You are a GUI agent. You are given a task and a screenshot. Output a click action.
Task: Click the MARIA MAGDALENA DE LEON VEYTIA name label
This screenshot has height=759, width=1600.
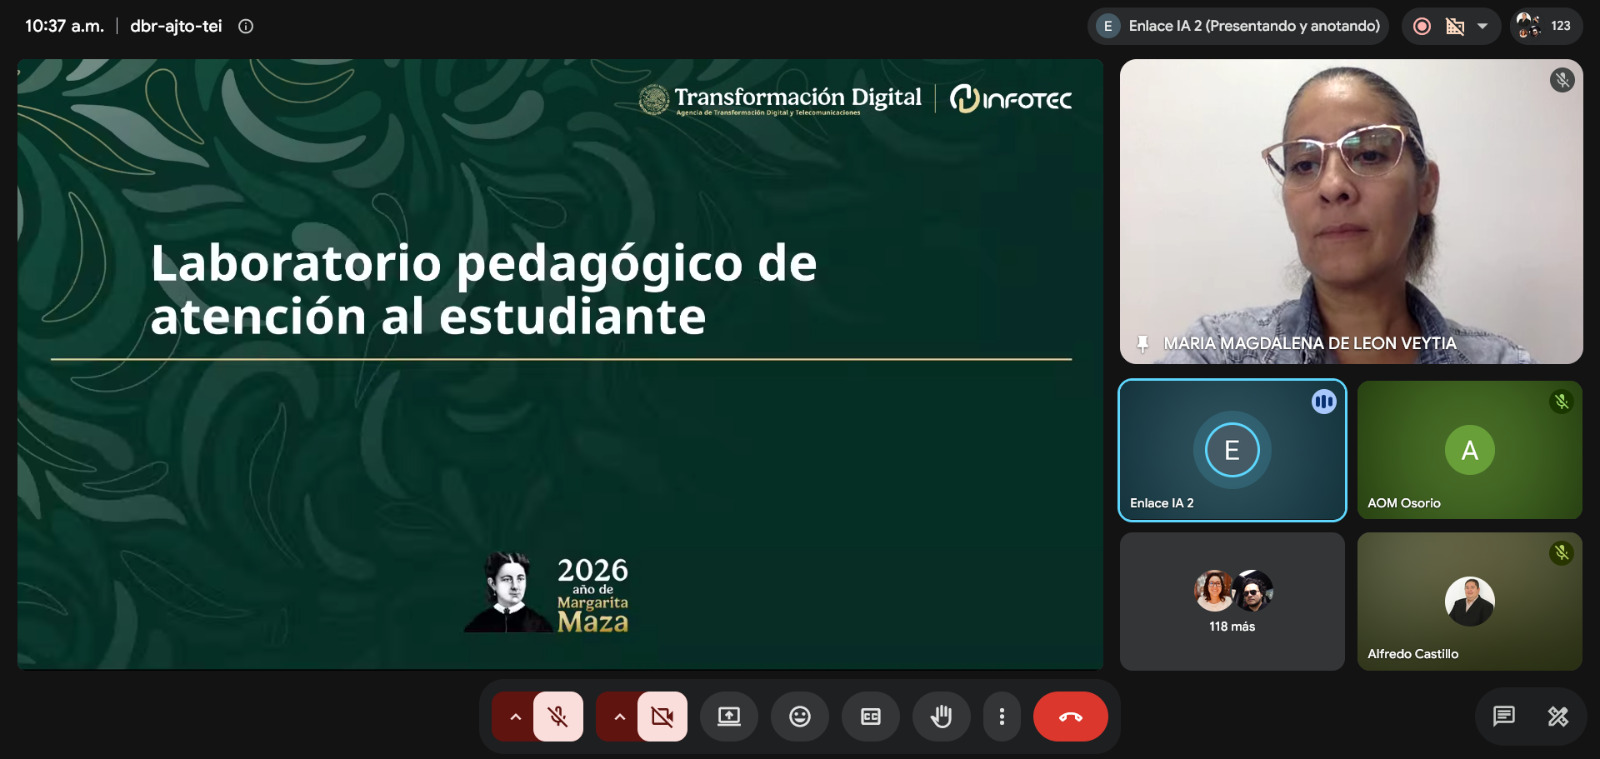1310,343
